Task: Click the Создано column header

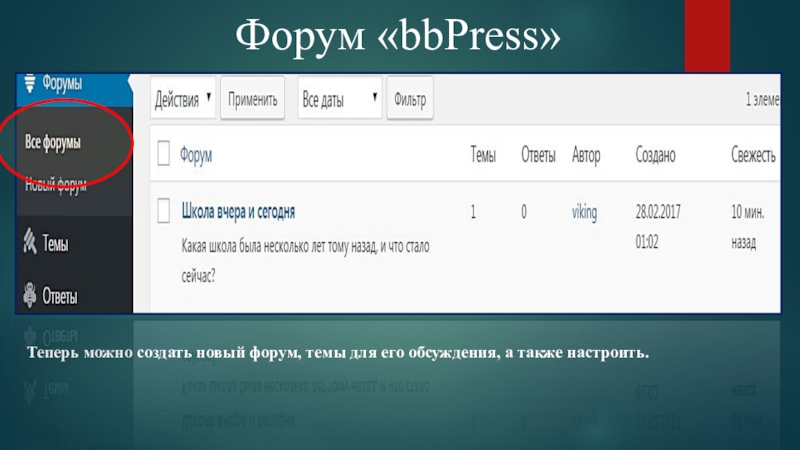Action: point(656,155)
